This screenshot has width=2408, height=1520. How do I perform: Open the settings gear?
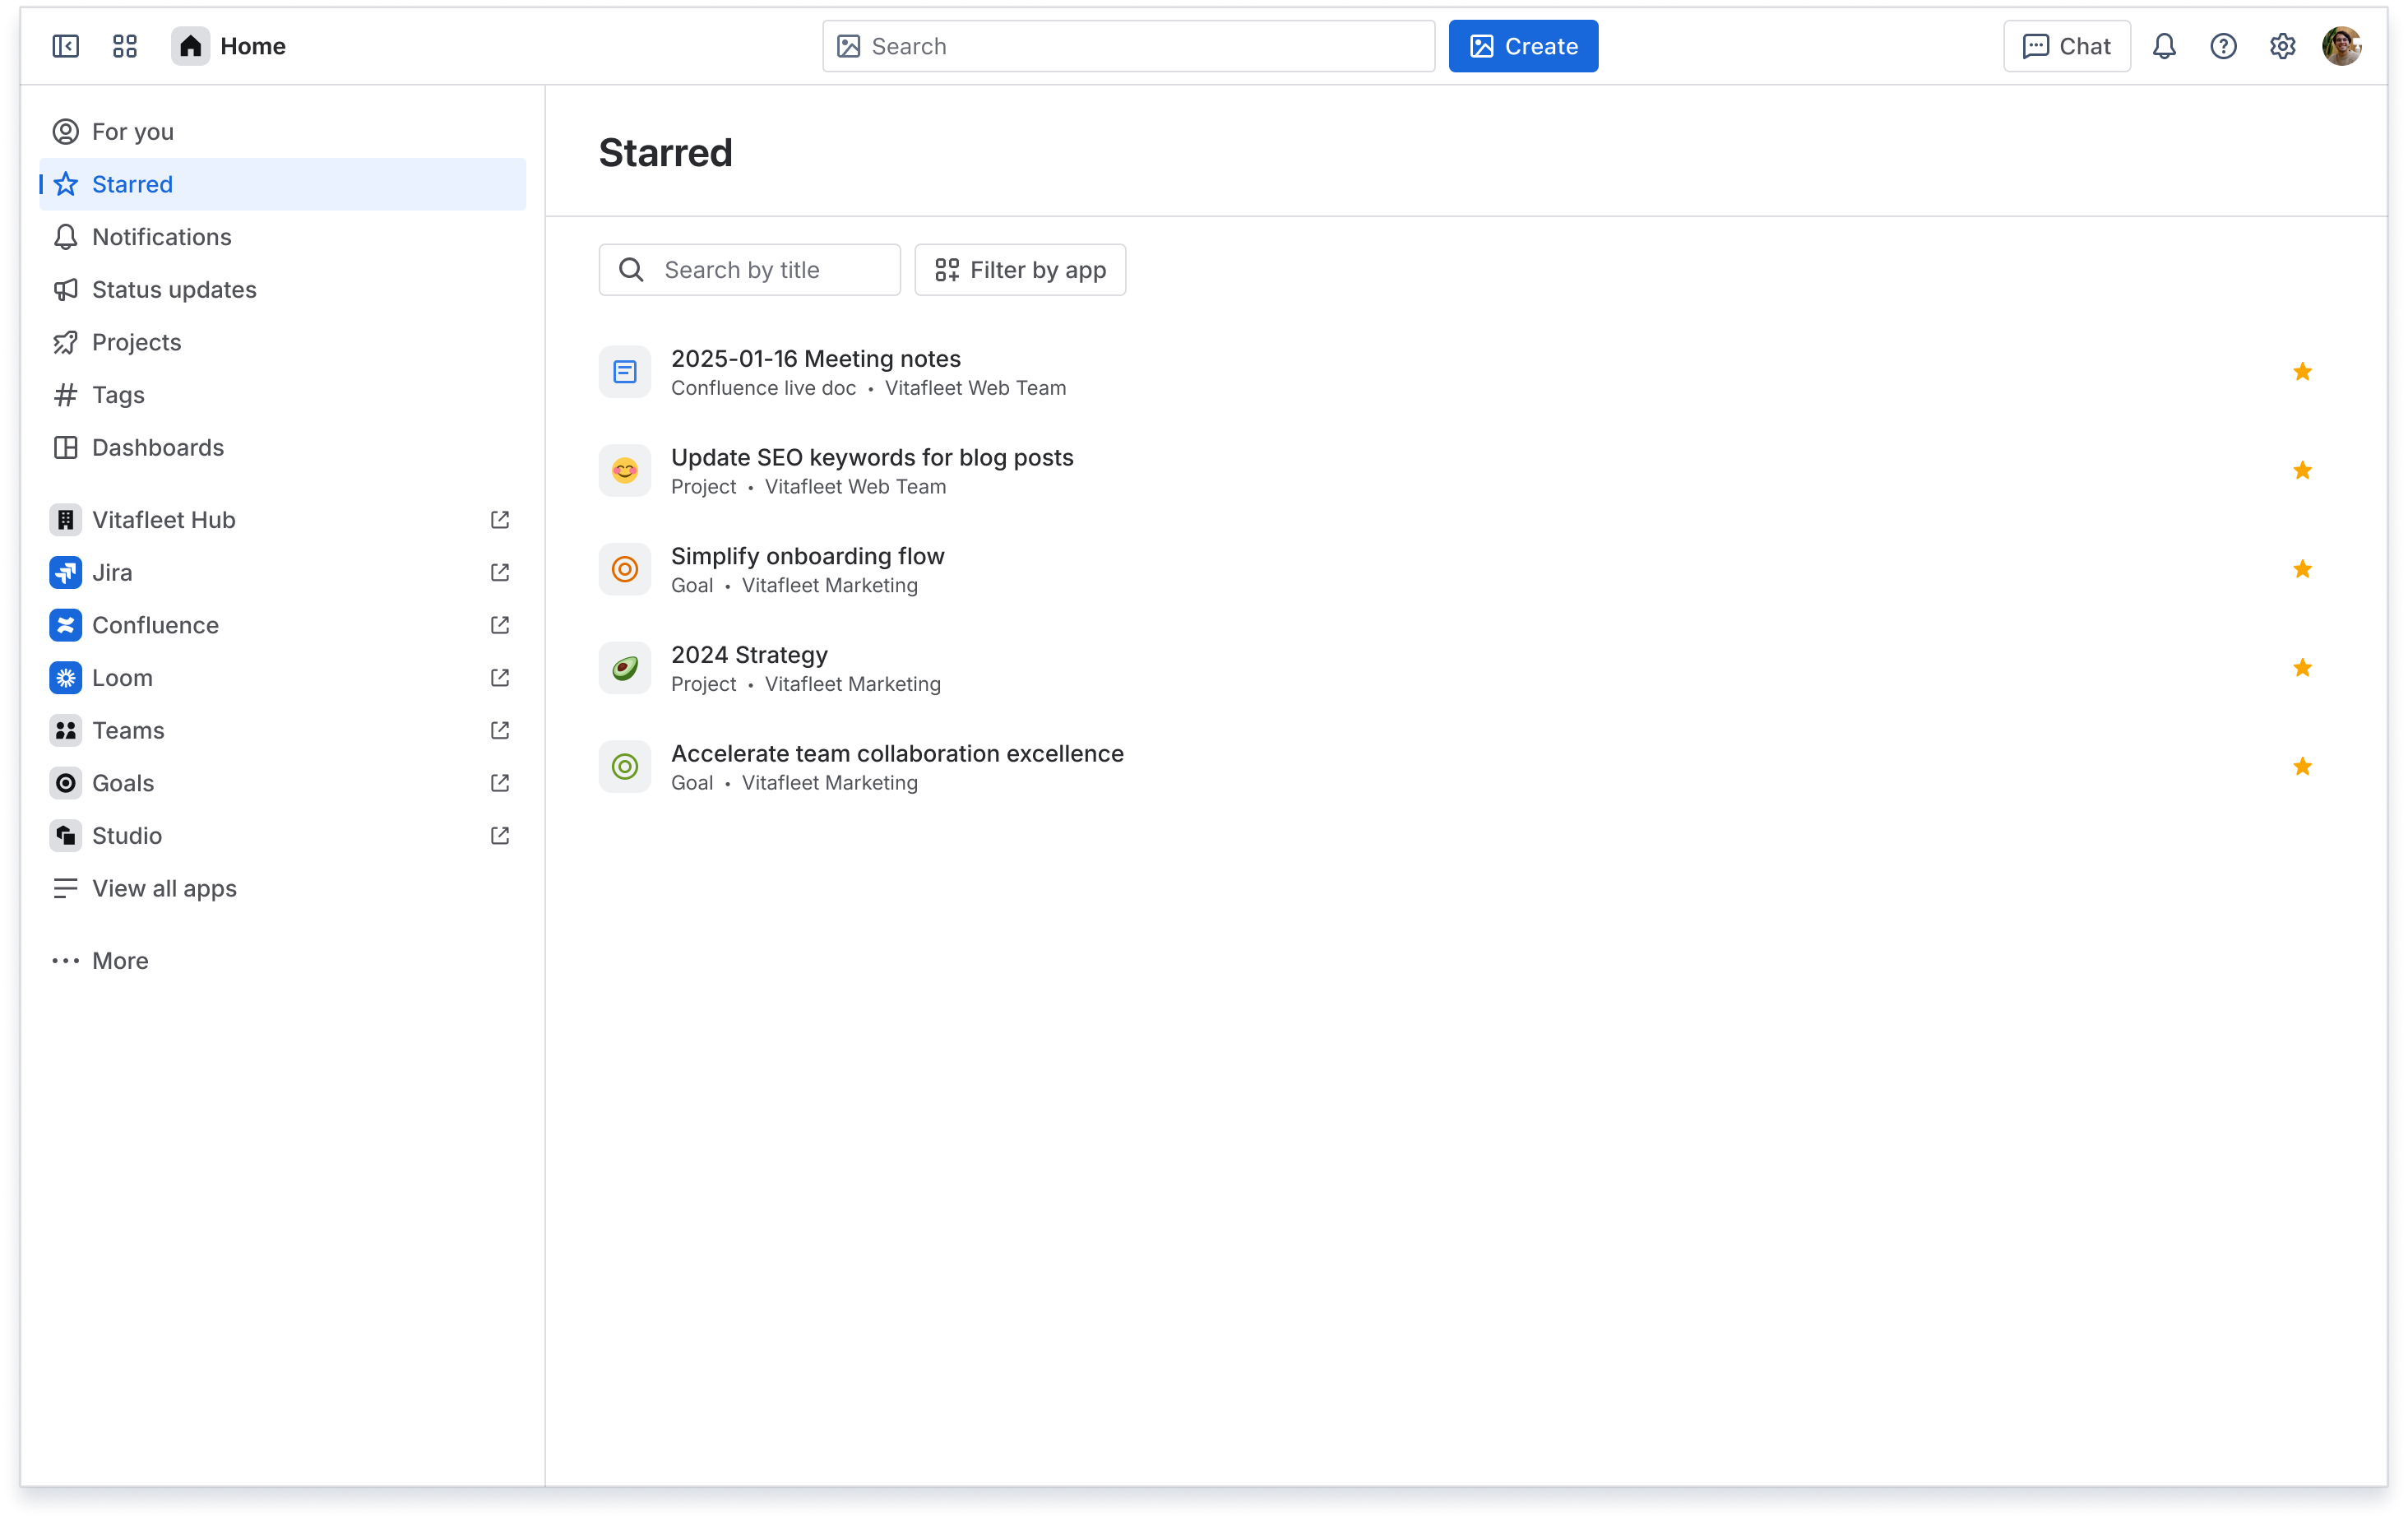tap(2282, 45)
